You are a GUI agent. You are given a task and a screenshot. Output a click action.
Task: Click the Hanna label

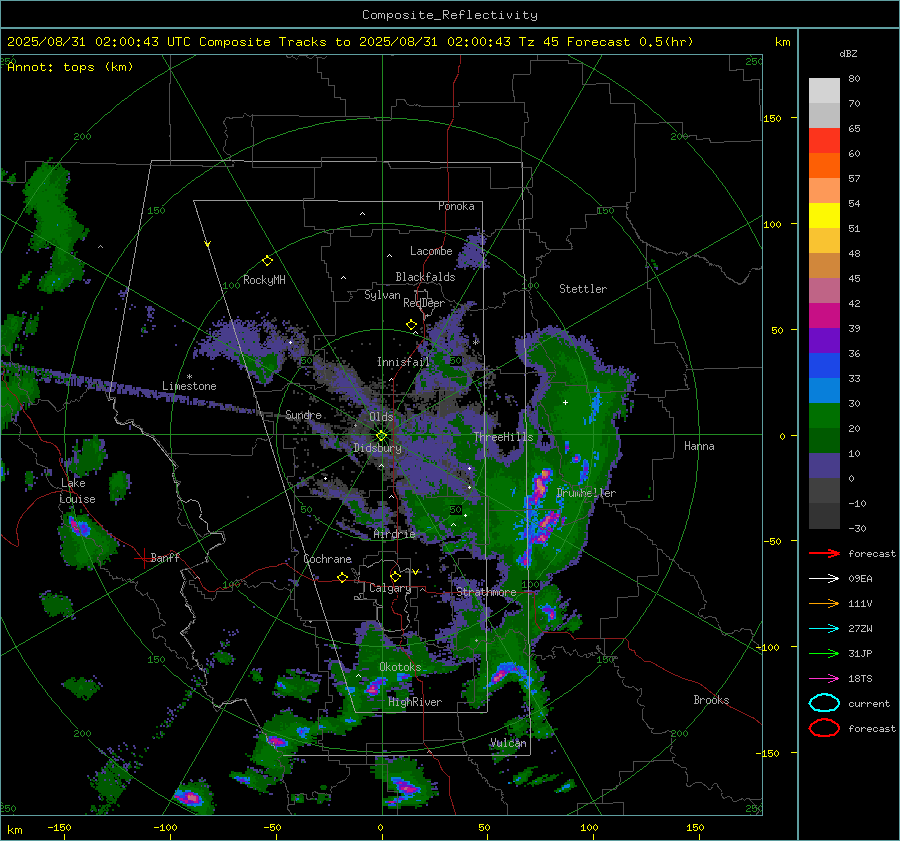(x=699, y=445)
